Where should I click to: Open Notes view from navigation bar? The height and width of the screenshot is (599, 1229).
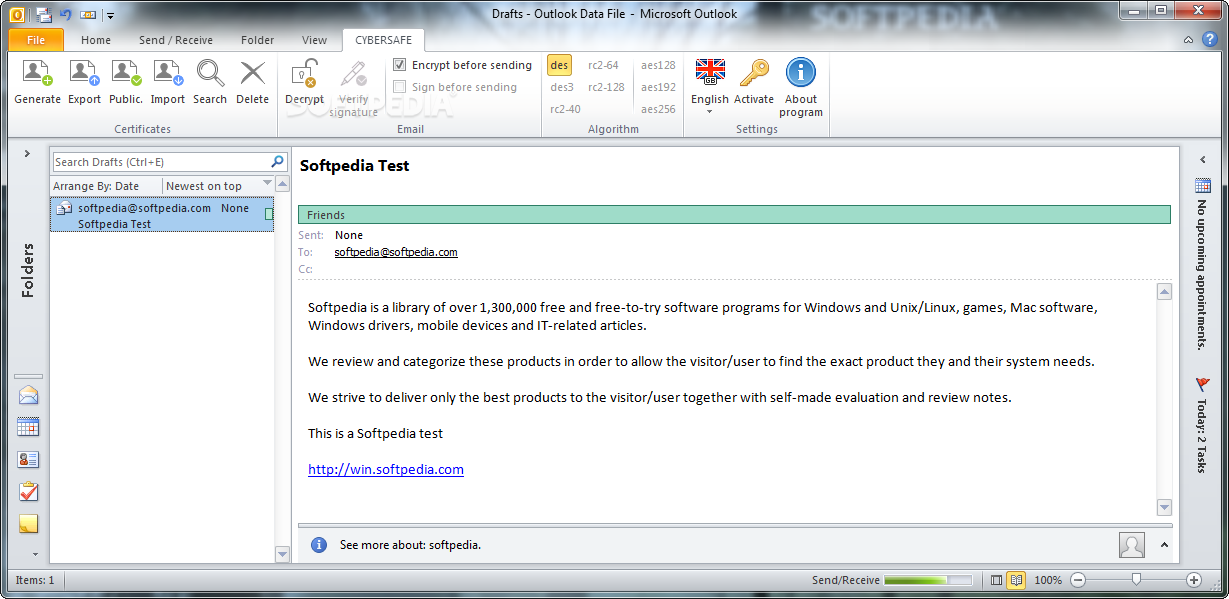(28, 523)
